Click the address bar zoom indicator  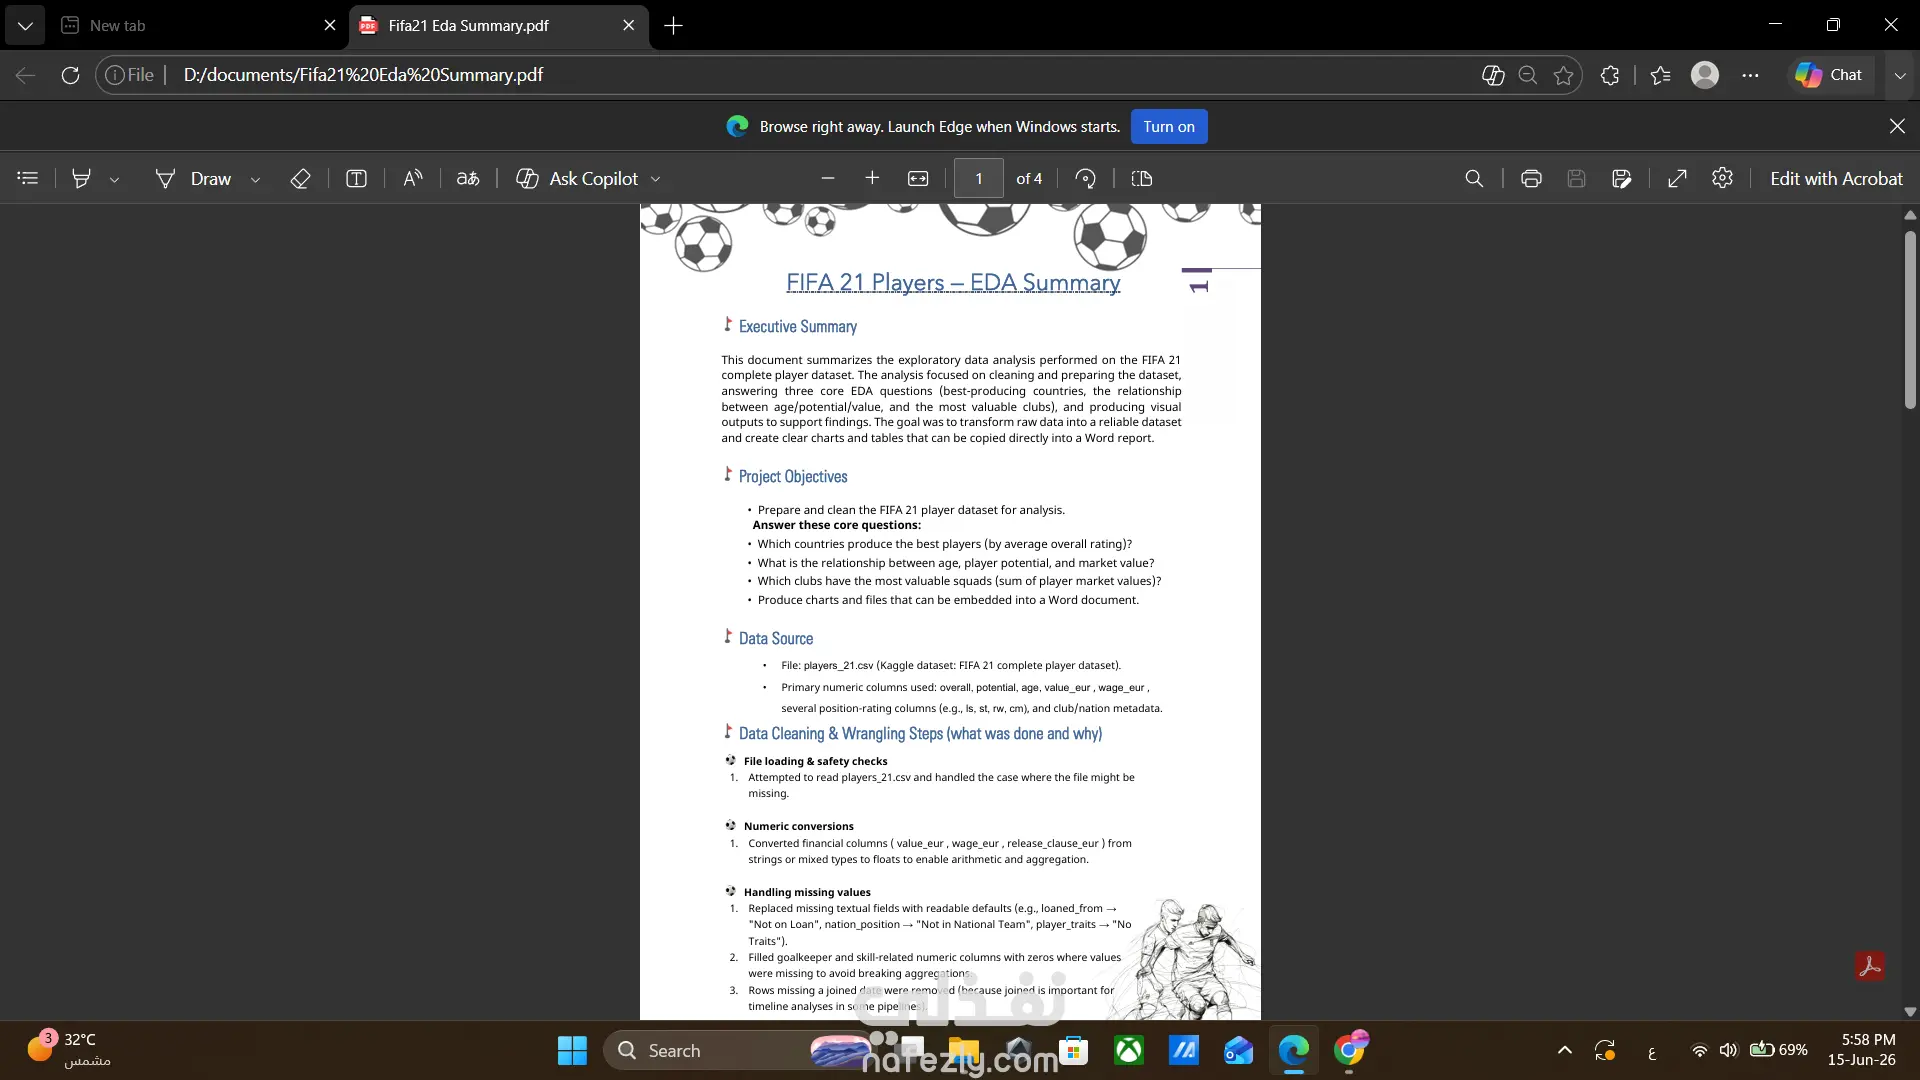click(x=1528, y=75)
